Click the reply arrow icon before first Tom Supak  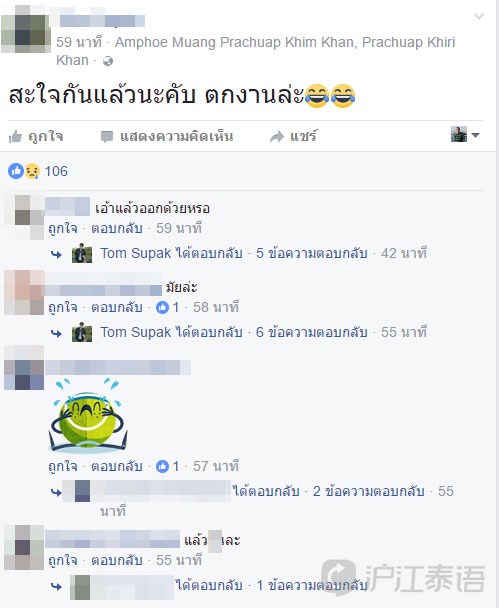click(x=57, y=254)
